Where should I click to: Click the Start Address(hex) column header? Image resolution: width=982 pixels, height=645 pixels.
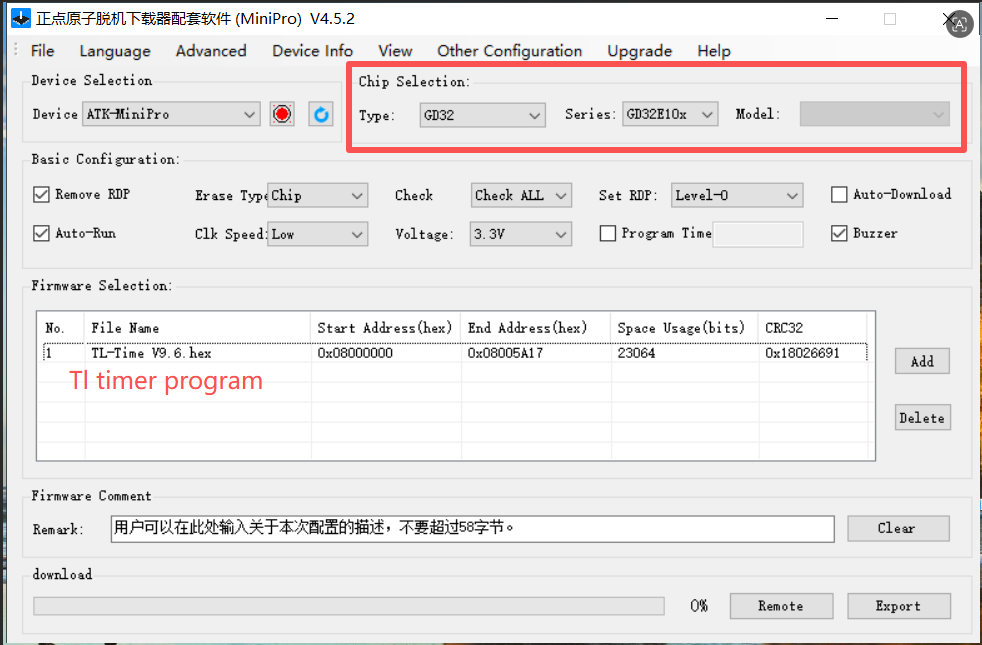(x=385, y=328)
